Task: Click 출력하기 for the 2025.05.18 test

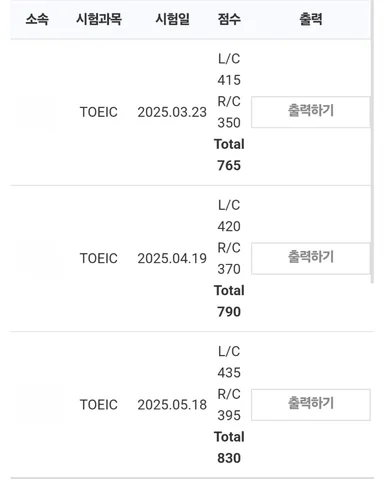Action: [x=311, y=404]
